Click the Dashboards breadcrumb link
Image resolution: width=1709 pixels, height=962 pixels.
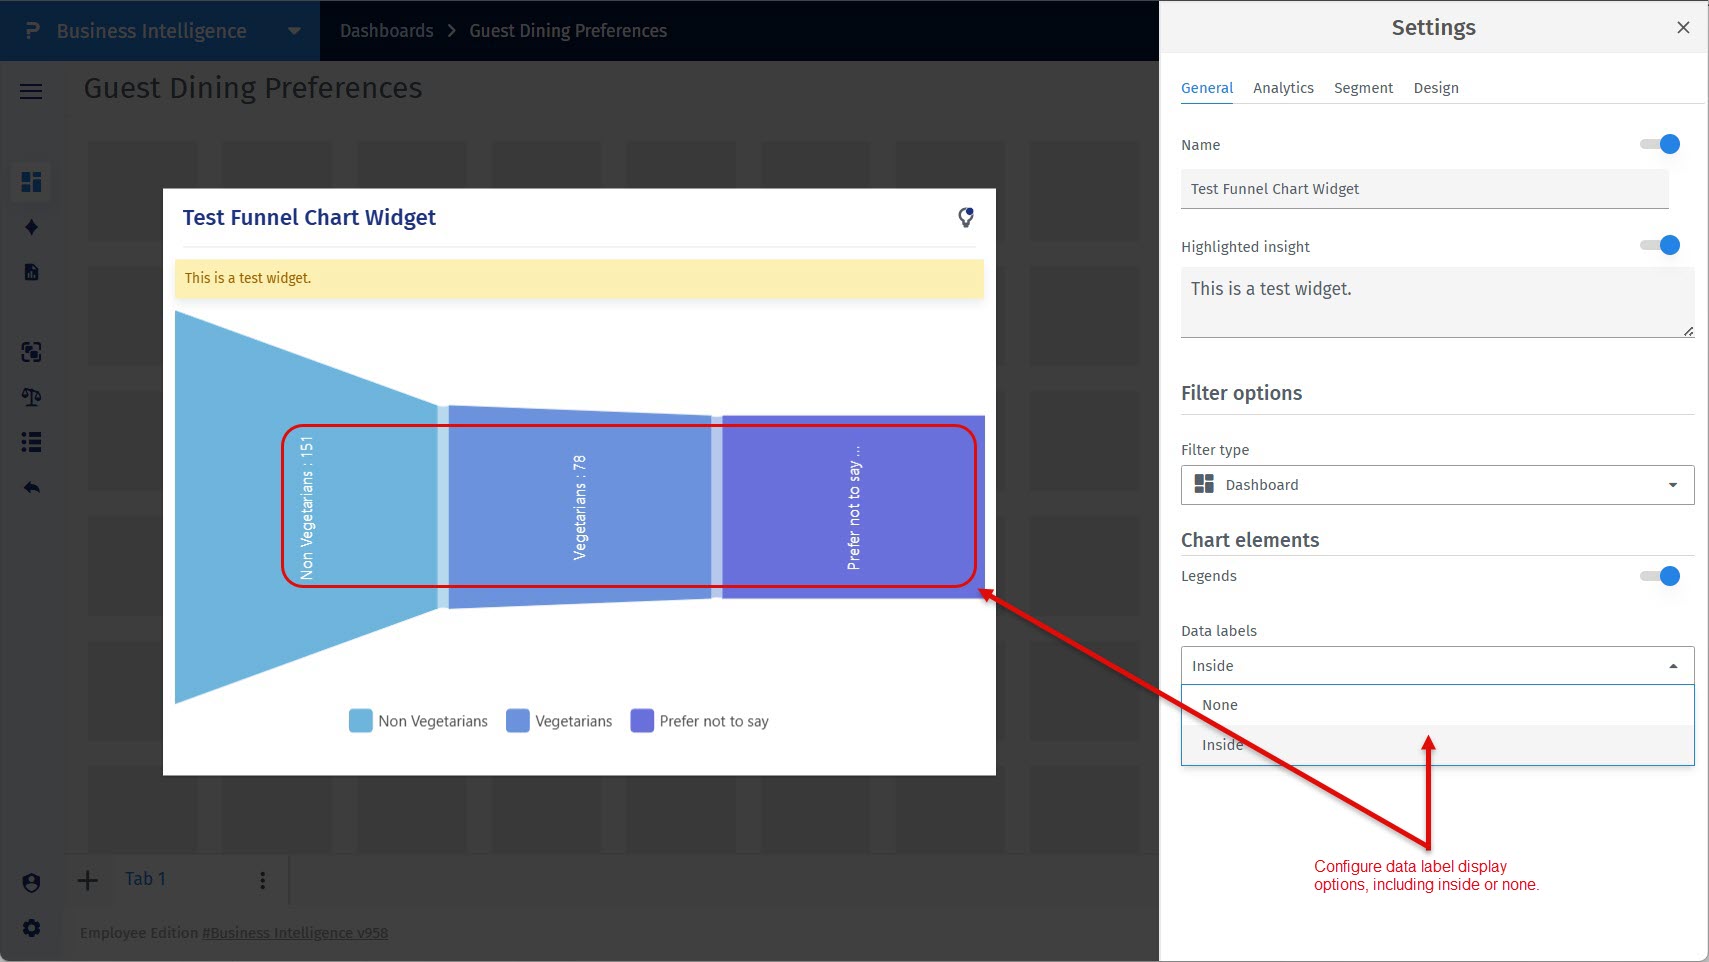[386, 31]
